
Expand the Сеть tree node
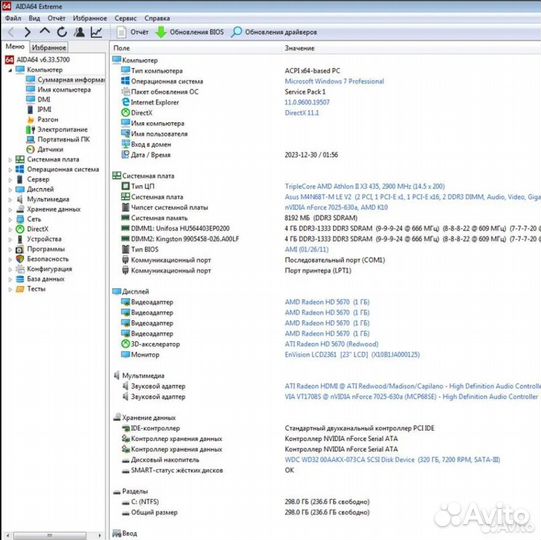coord(10,219)
